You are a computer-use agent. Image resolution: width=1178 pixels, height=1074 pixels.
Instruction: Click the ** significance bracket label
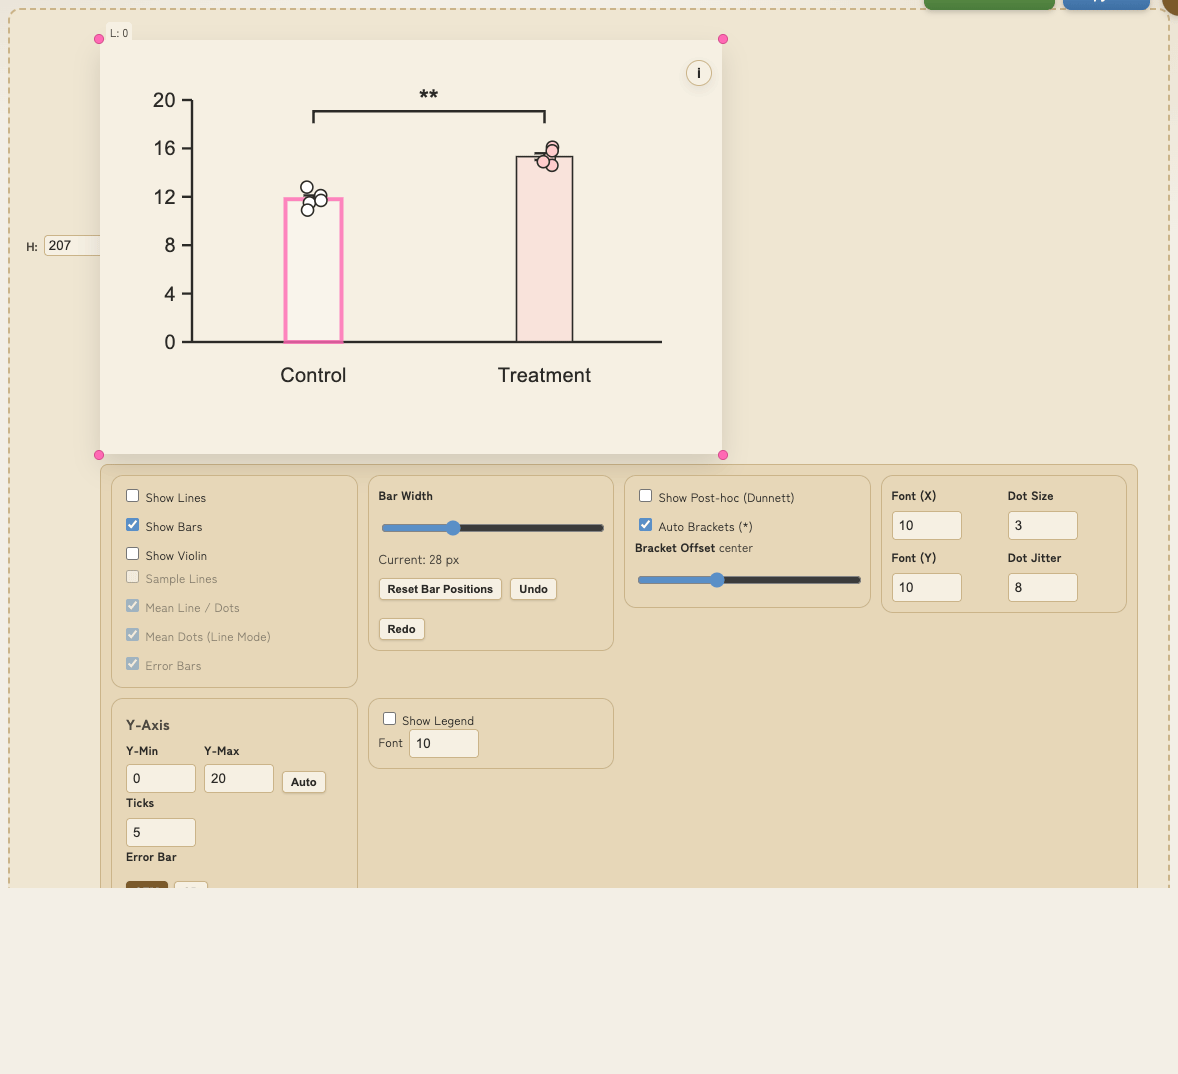click(x=428, y=96)
